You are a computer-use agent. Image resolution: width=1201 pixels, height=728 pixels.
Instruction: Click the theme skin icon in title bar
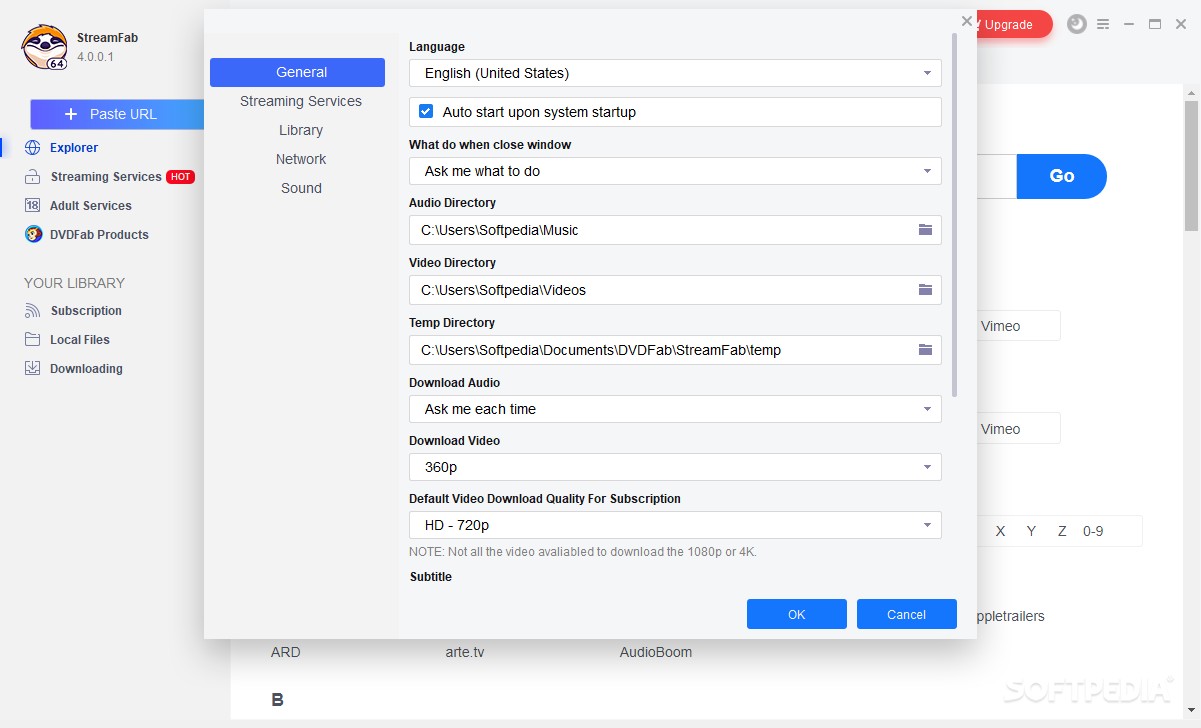click(x=1077, y=24)
